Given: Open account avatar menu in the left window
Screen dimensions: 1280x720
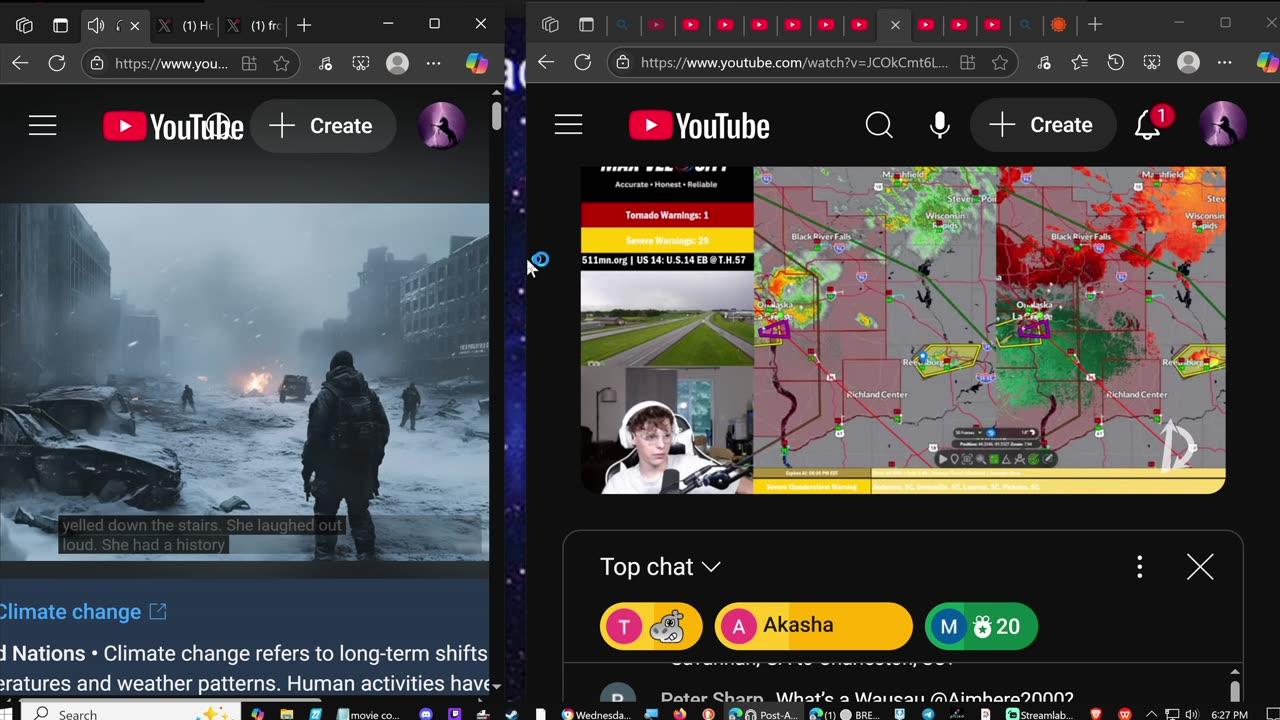Looking at the screenshot, I should tap(441, 126).
